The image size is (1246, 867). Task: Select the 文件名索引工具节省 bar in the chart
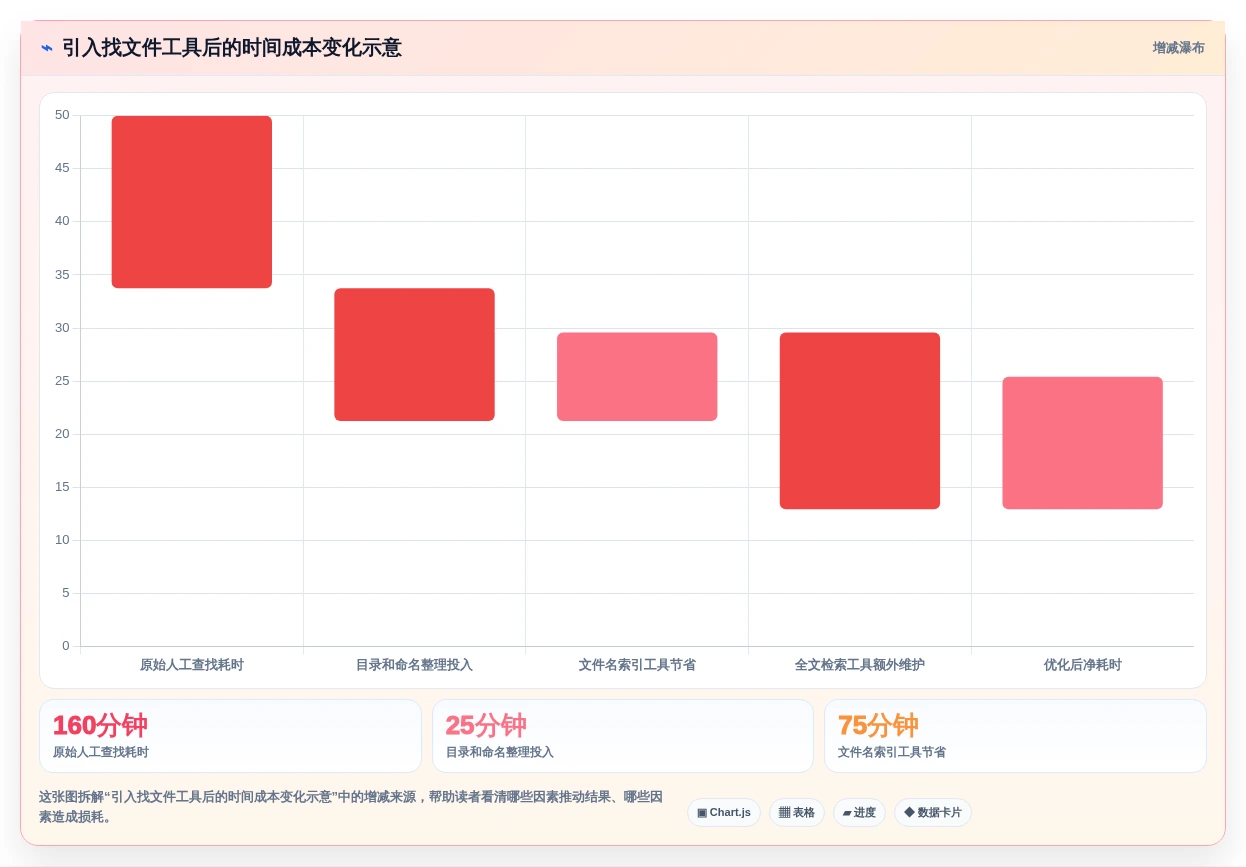637,376
